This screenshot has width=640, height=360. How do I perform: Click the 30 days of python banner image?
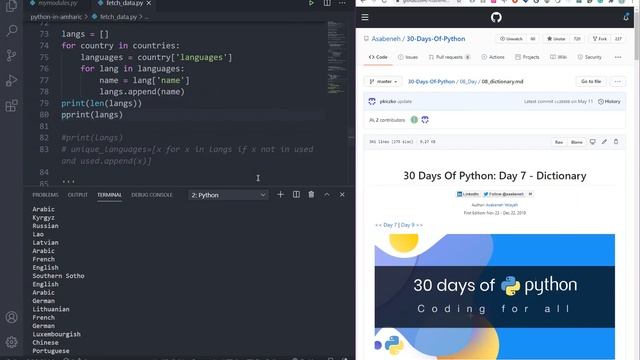[x=495, y=297]
